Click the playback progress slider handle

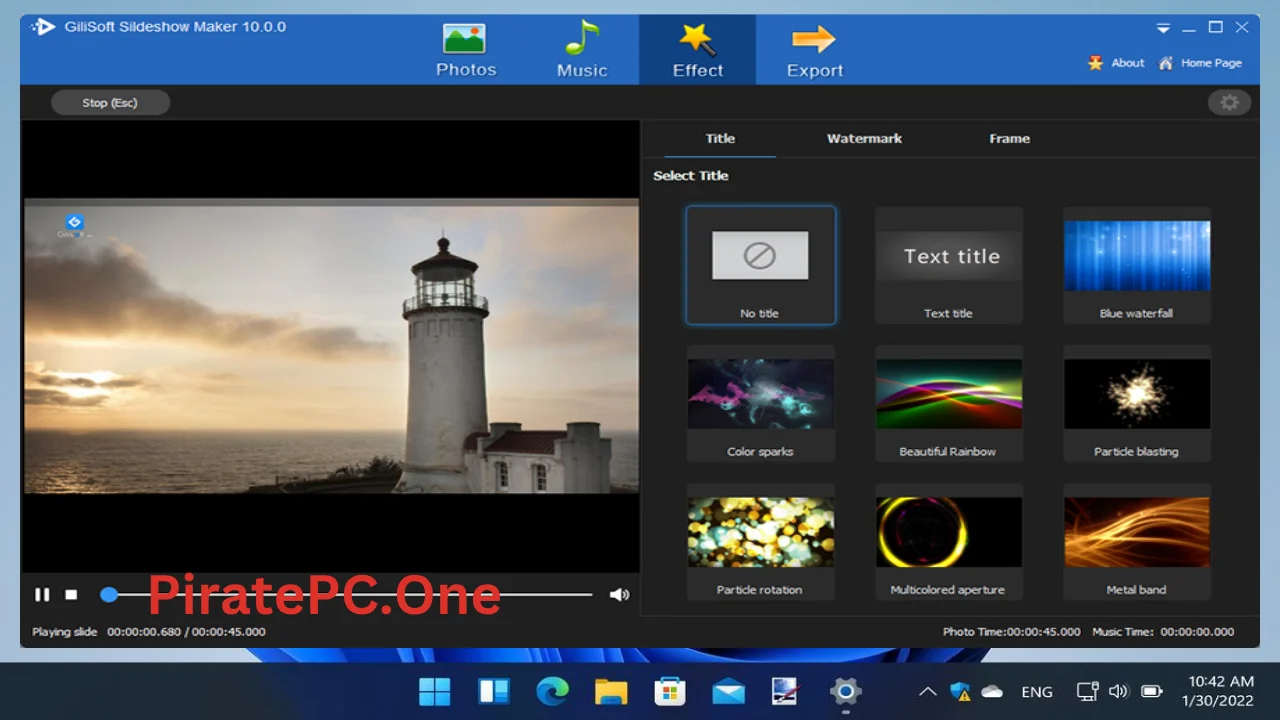pos(109,594)
